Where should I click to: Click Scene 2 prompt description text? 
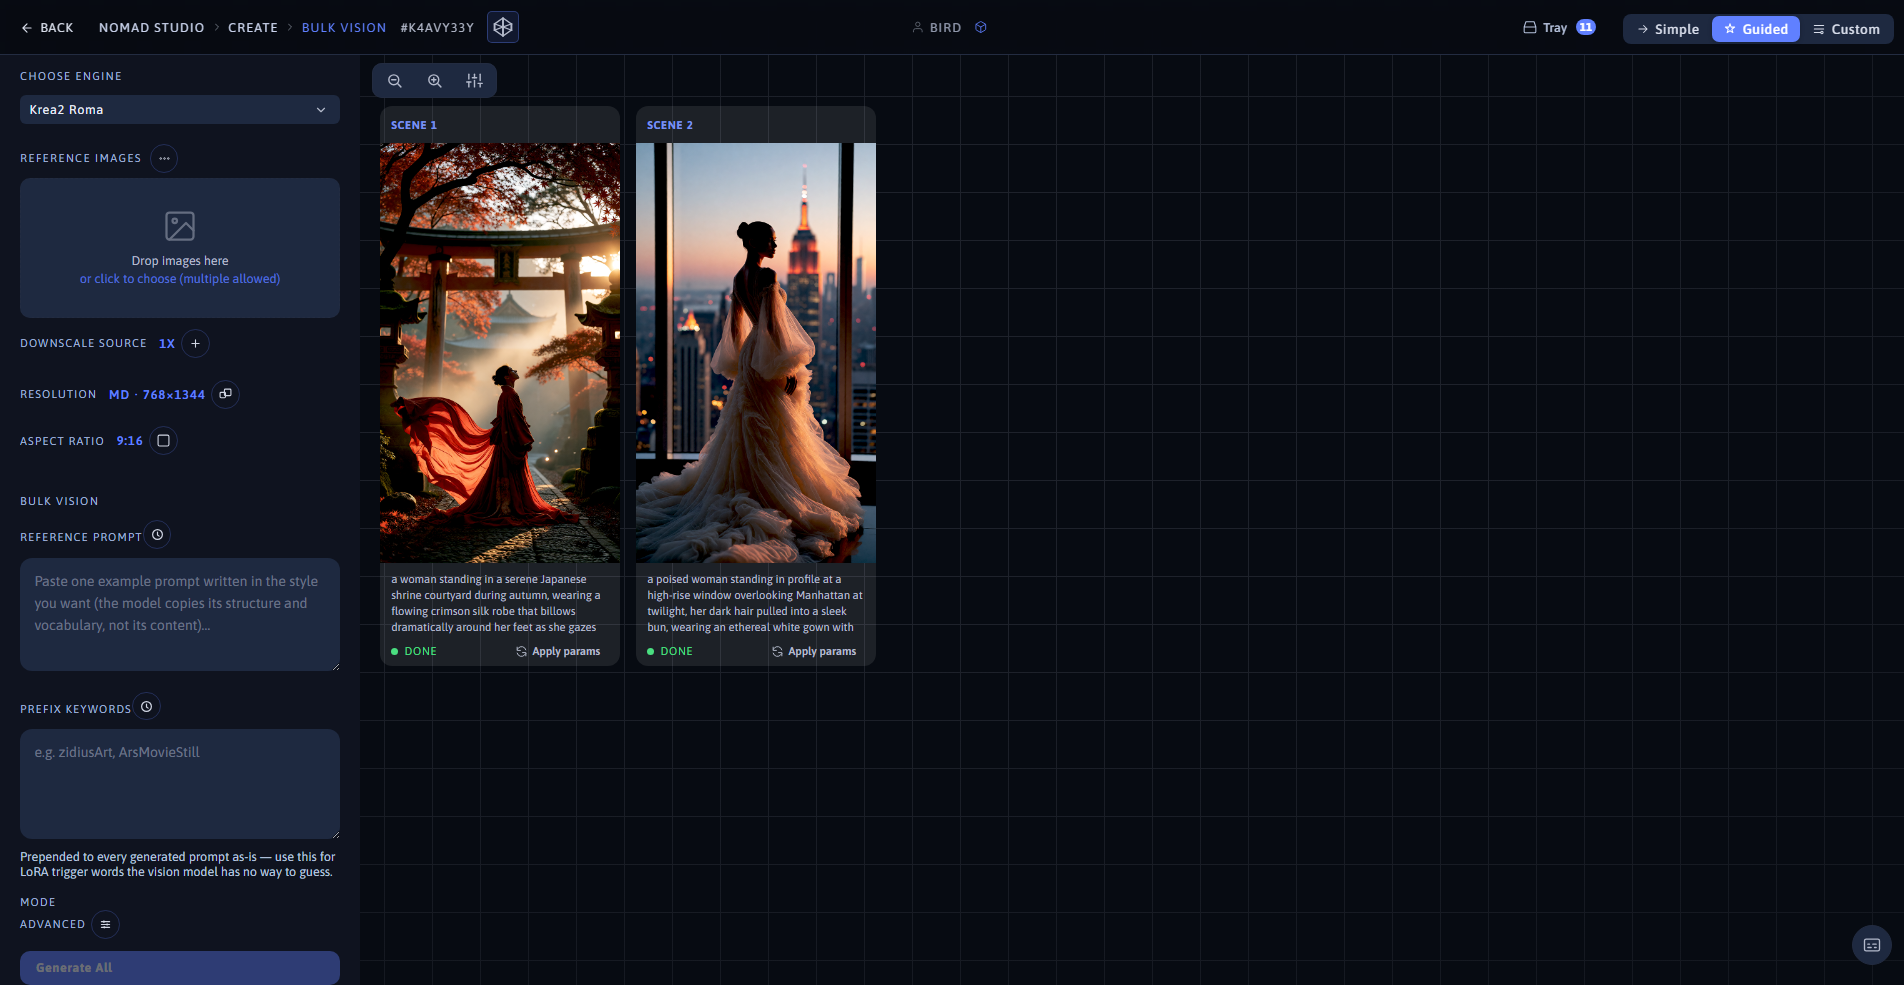(x=755, y=603)
